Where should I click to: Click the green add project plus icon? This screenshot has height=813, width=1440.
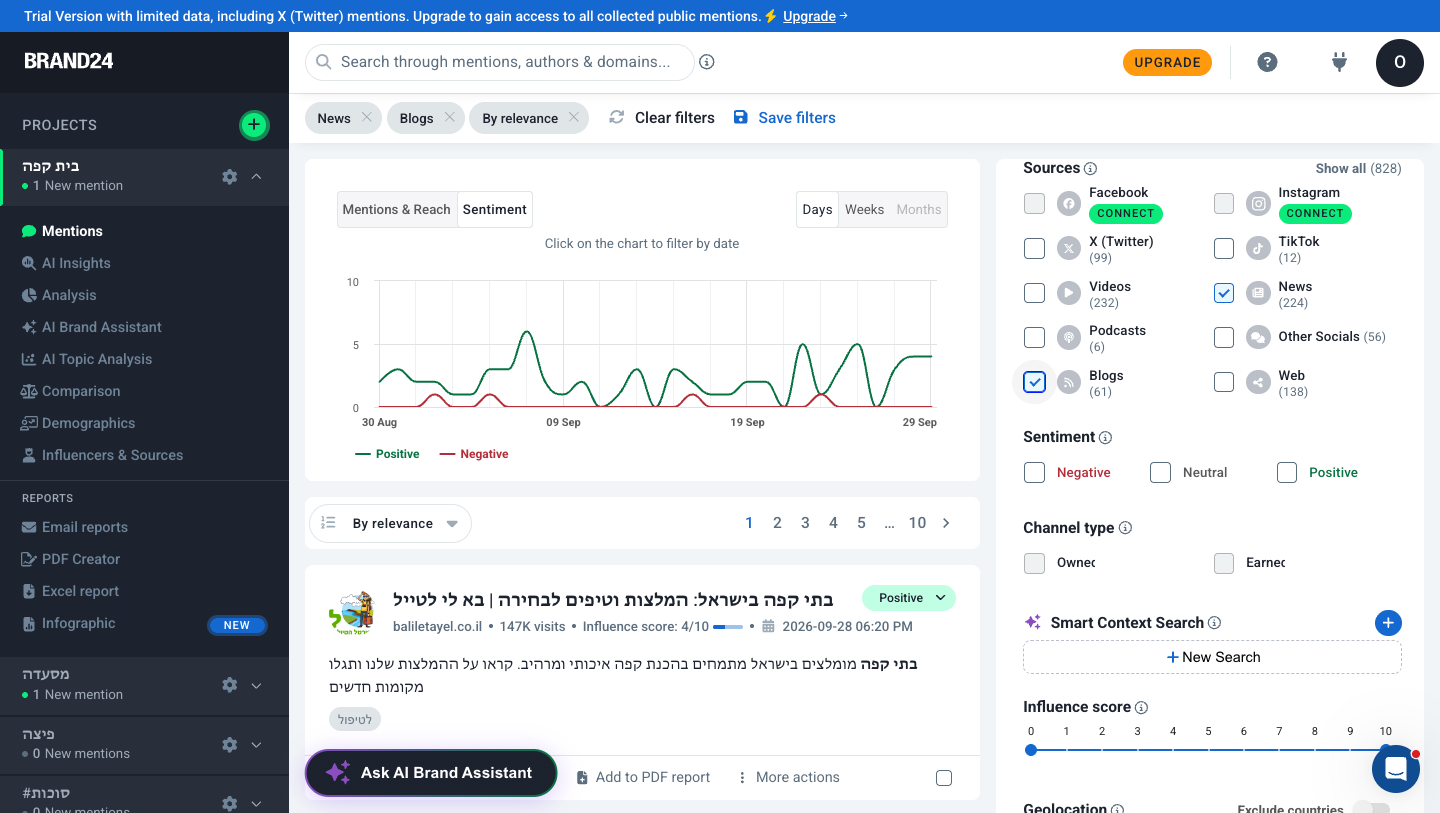[254, 125]
